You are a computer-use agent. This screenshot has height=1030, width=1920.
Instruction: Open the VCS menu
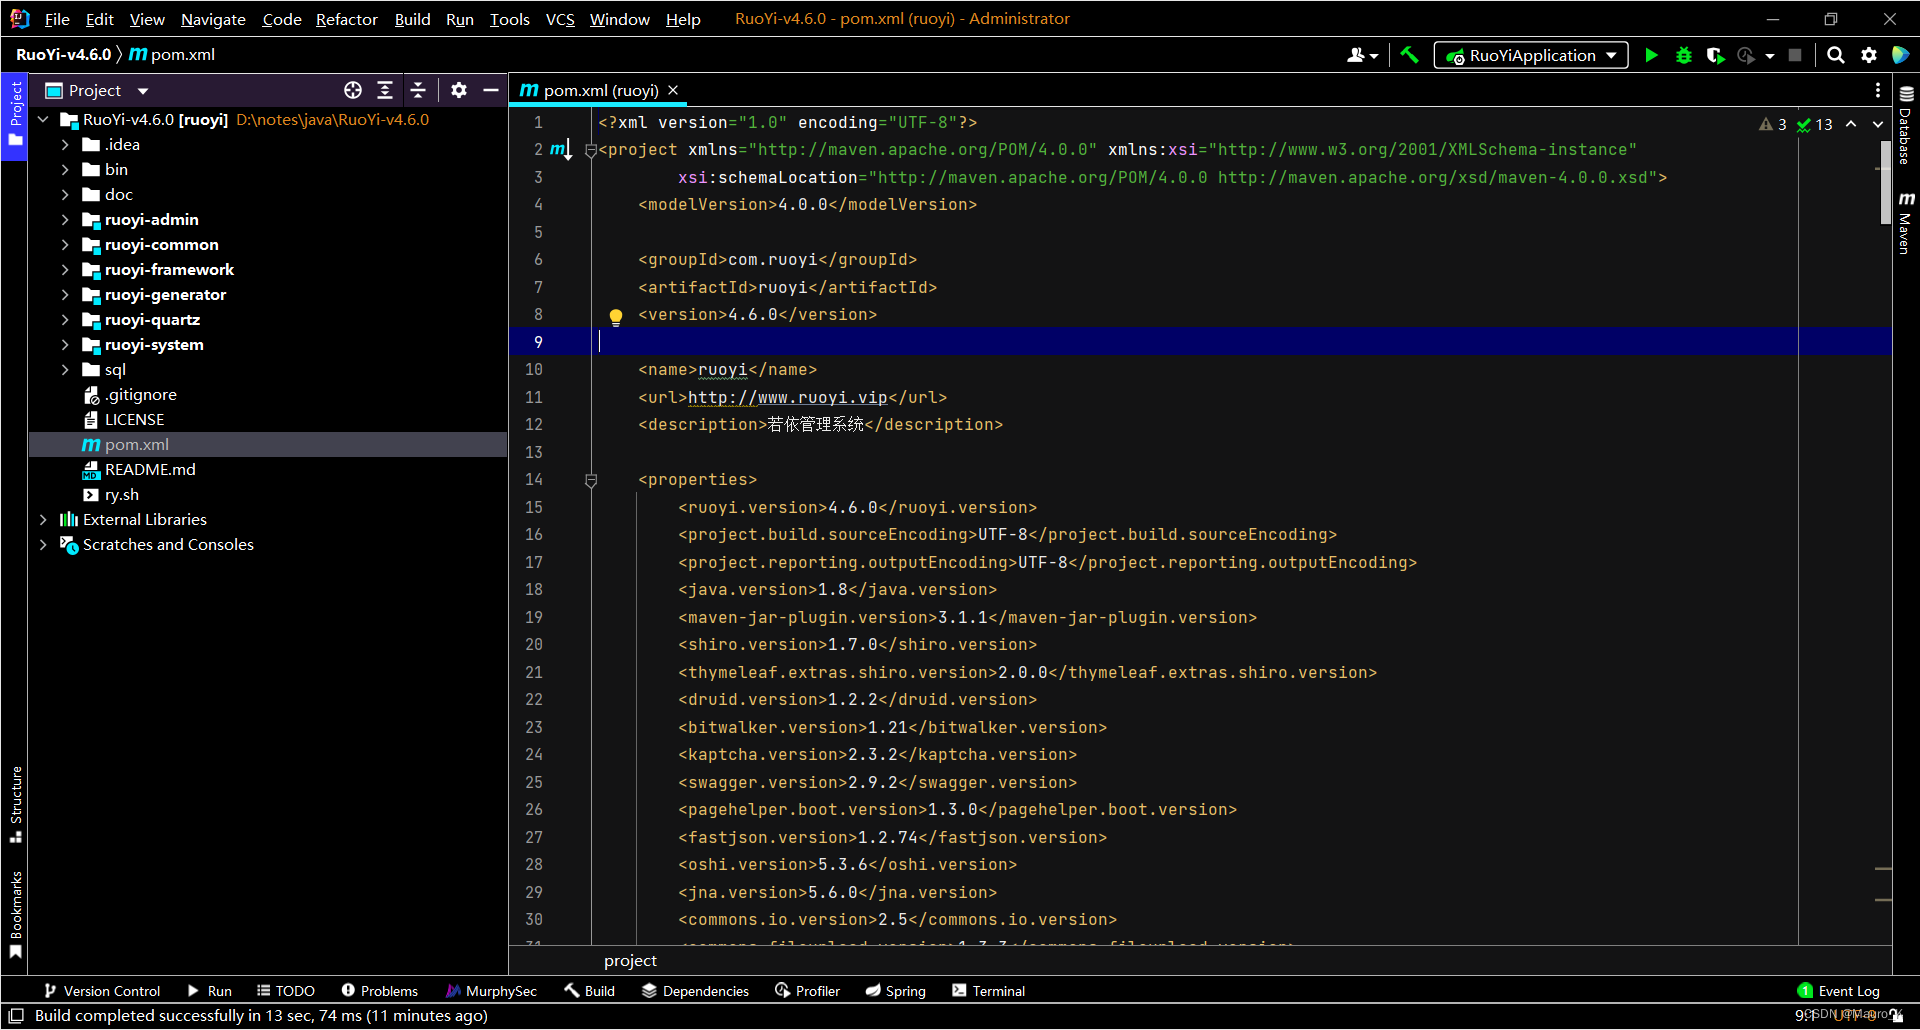tap(560, 19)
